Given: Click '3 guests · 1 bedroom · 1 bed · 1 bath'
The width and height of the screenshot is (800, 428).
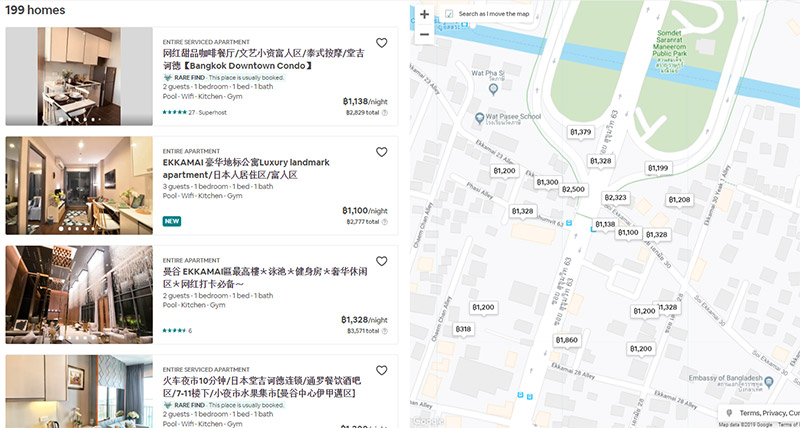Looking at the screenshot, I should coord(218,186).
